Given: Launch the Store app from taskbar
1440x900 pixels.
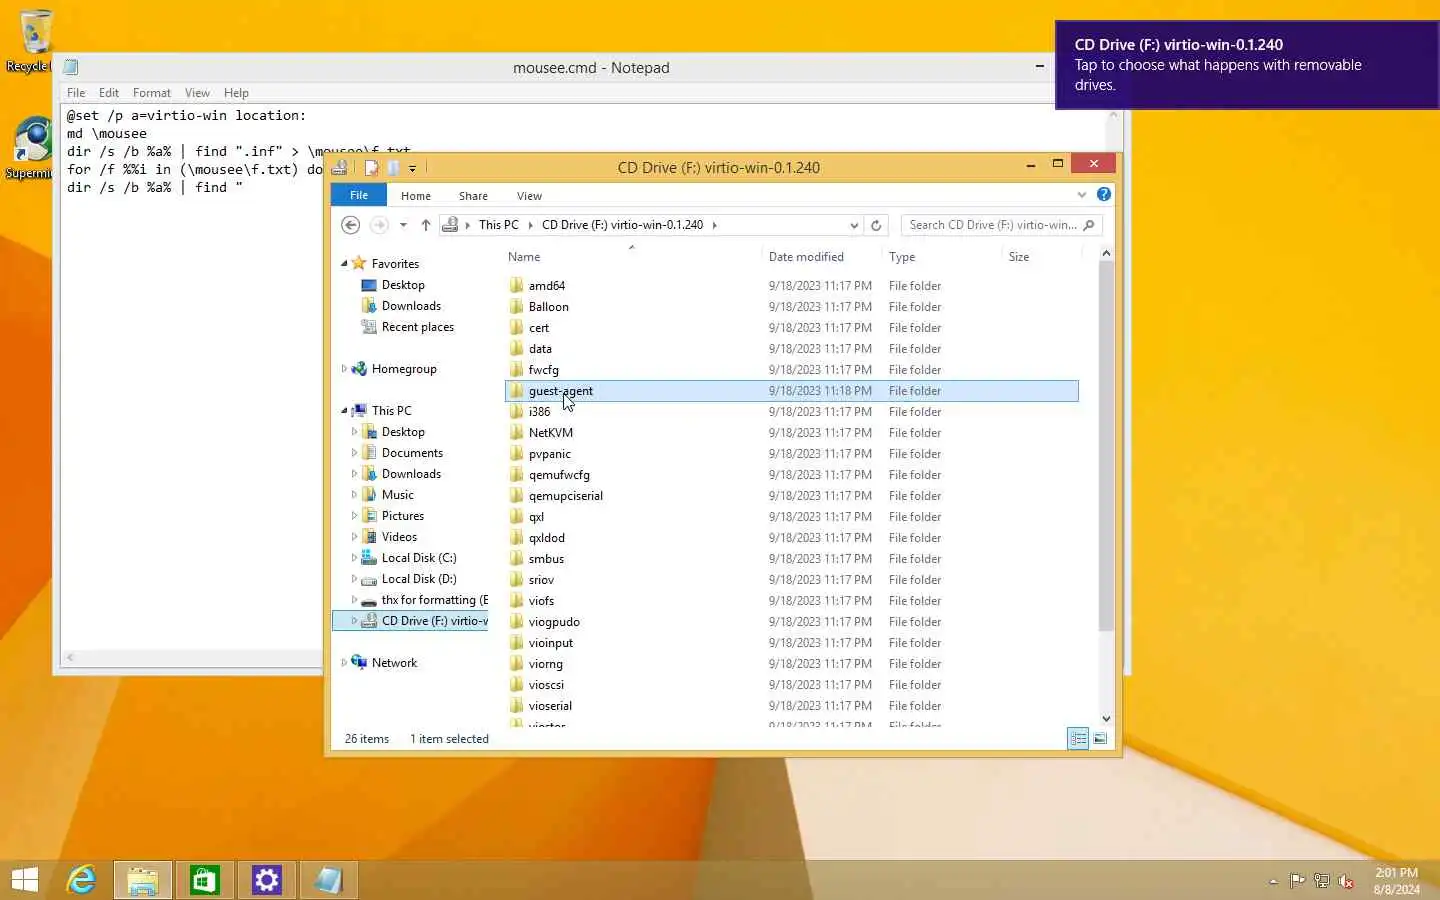Looking at the screenshot, I should 205,880.
